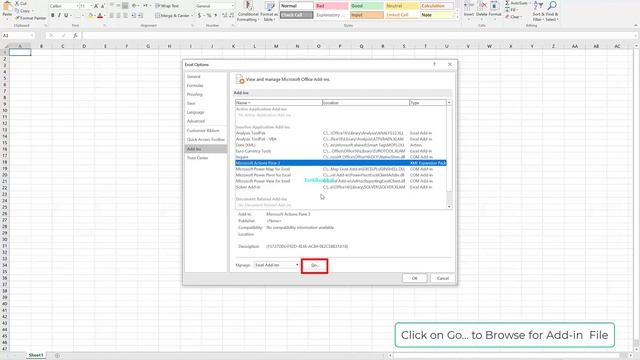640x360 pixels.
Task: Click the Go... button beside Manage
Action: click(314, 266)
